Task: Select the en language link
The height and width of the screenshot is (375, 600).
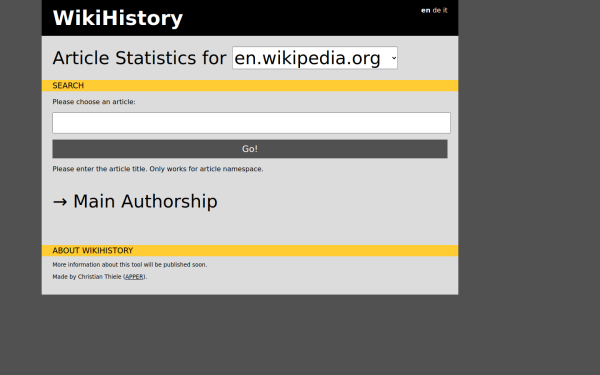Action: (x=426, y=10)
